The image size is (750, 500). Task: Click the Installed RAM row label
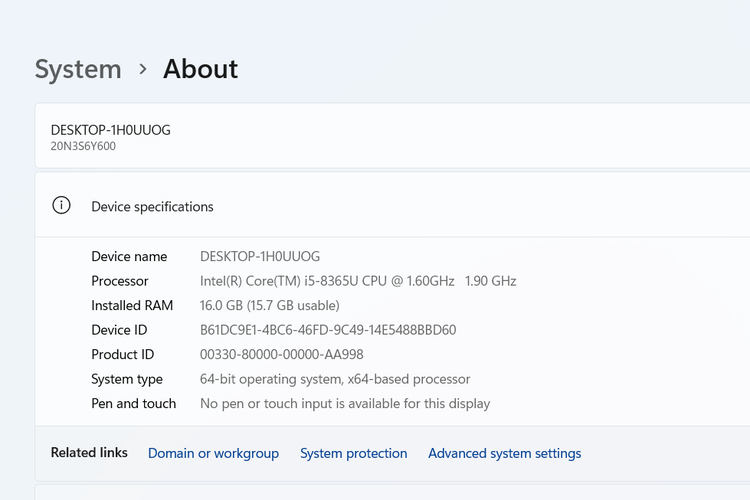point(132,305)
